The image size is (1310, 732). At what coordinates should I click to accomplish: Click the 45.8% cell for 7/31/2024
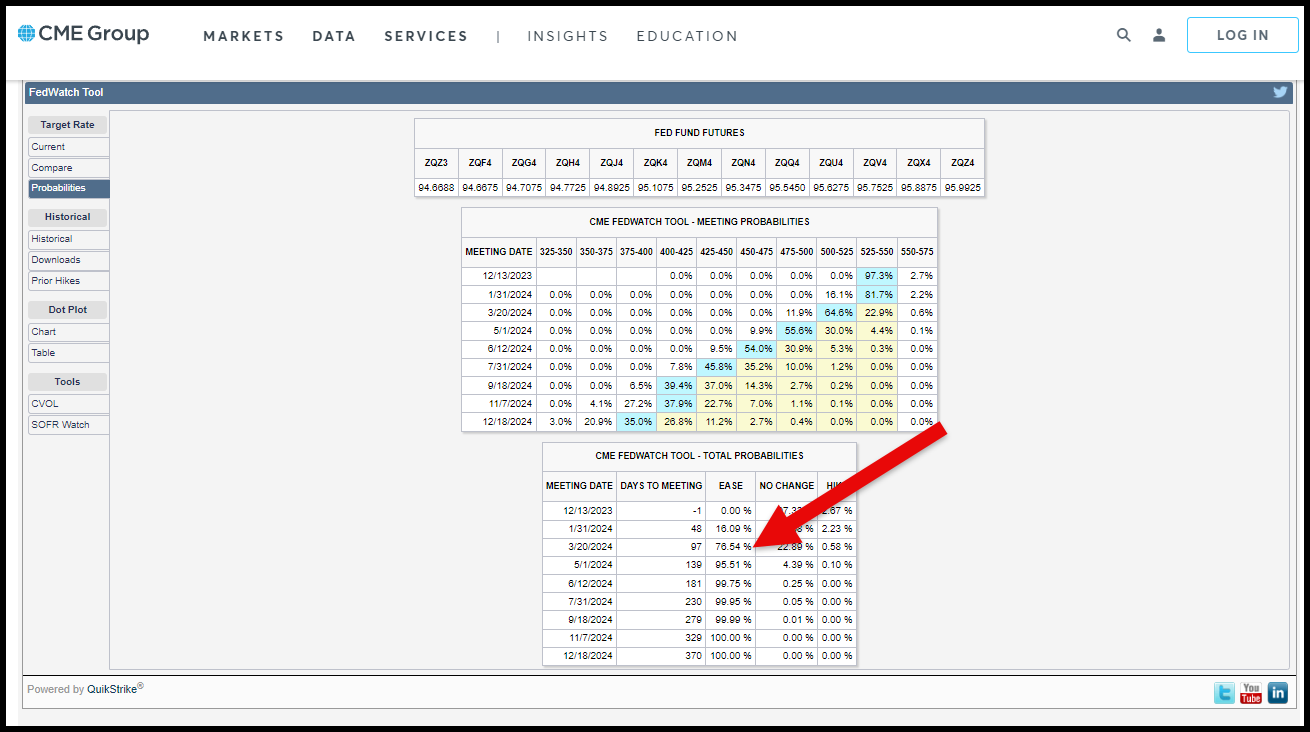pyautogui.click(x=717, y=367)
